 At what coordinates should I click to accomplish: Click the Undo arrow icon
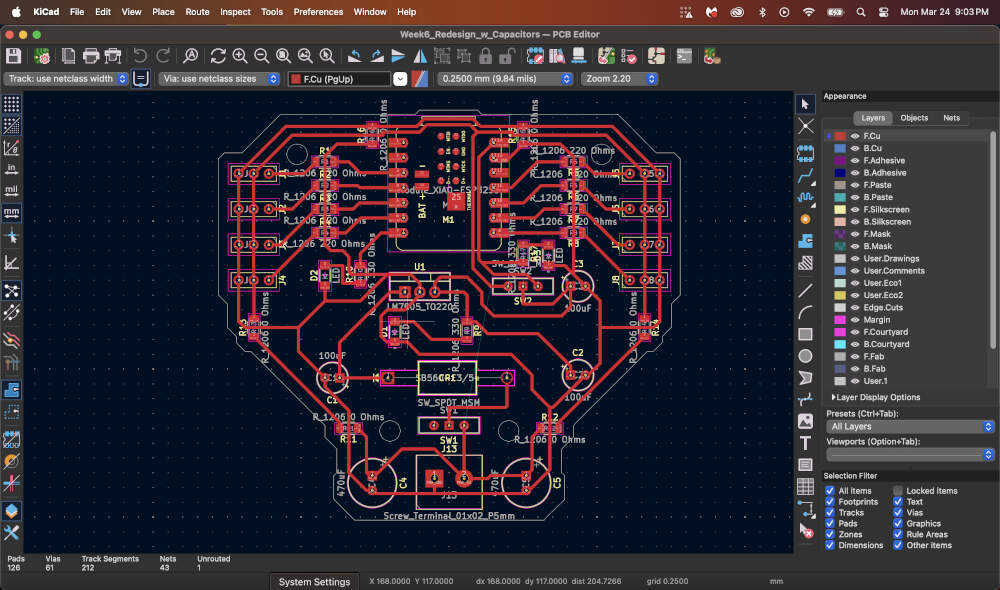point(140,56)
